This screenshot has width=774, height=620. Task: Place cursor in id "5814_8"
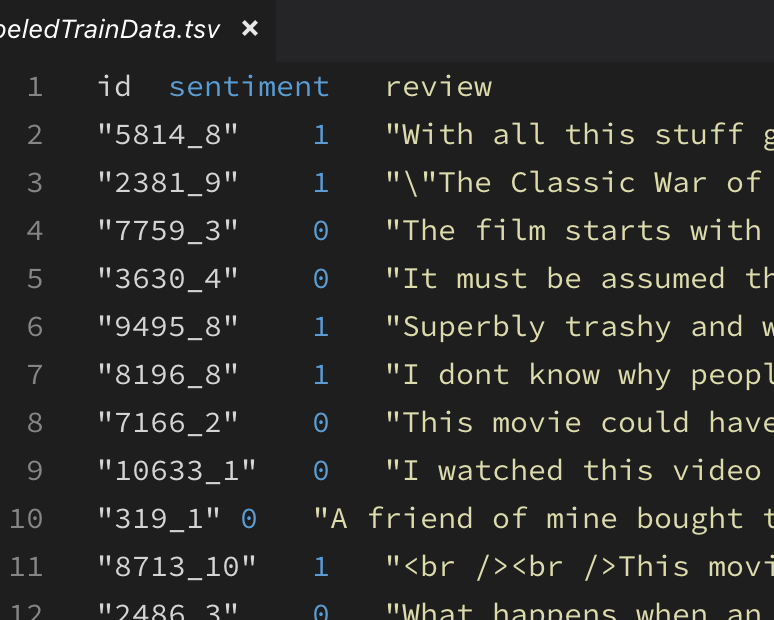[168, 135]
